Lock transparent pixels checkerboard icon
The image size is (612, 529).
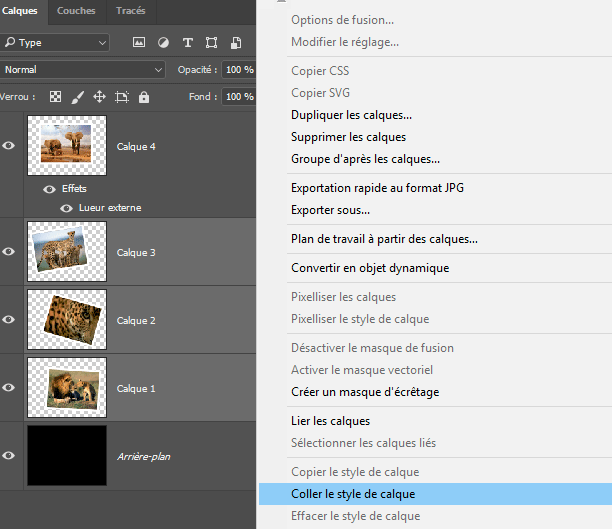56,97
